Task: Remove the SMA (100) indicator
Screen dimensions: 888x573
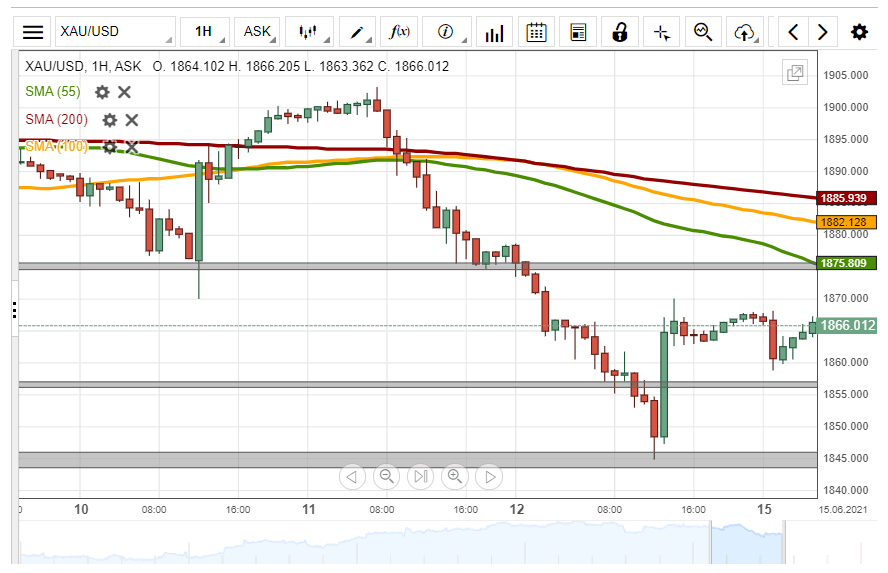Action: pos(132,147)
